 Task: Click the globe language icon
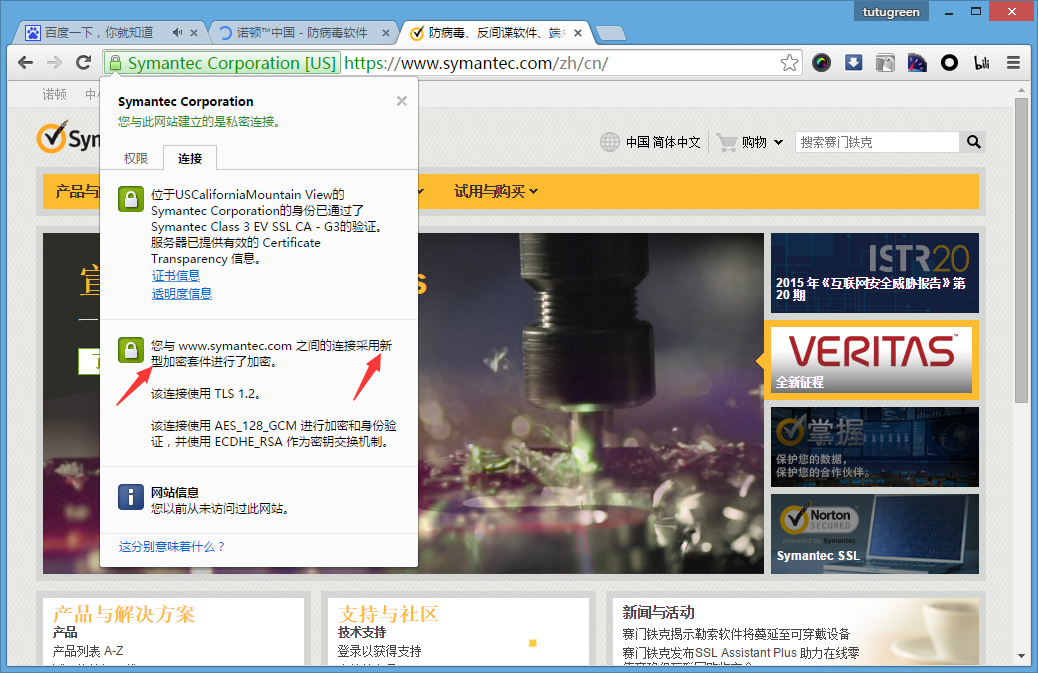point(610,142)
